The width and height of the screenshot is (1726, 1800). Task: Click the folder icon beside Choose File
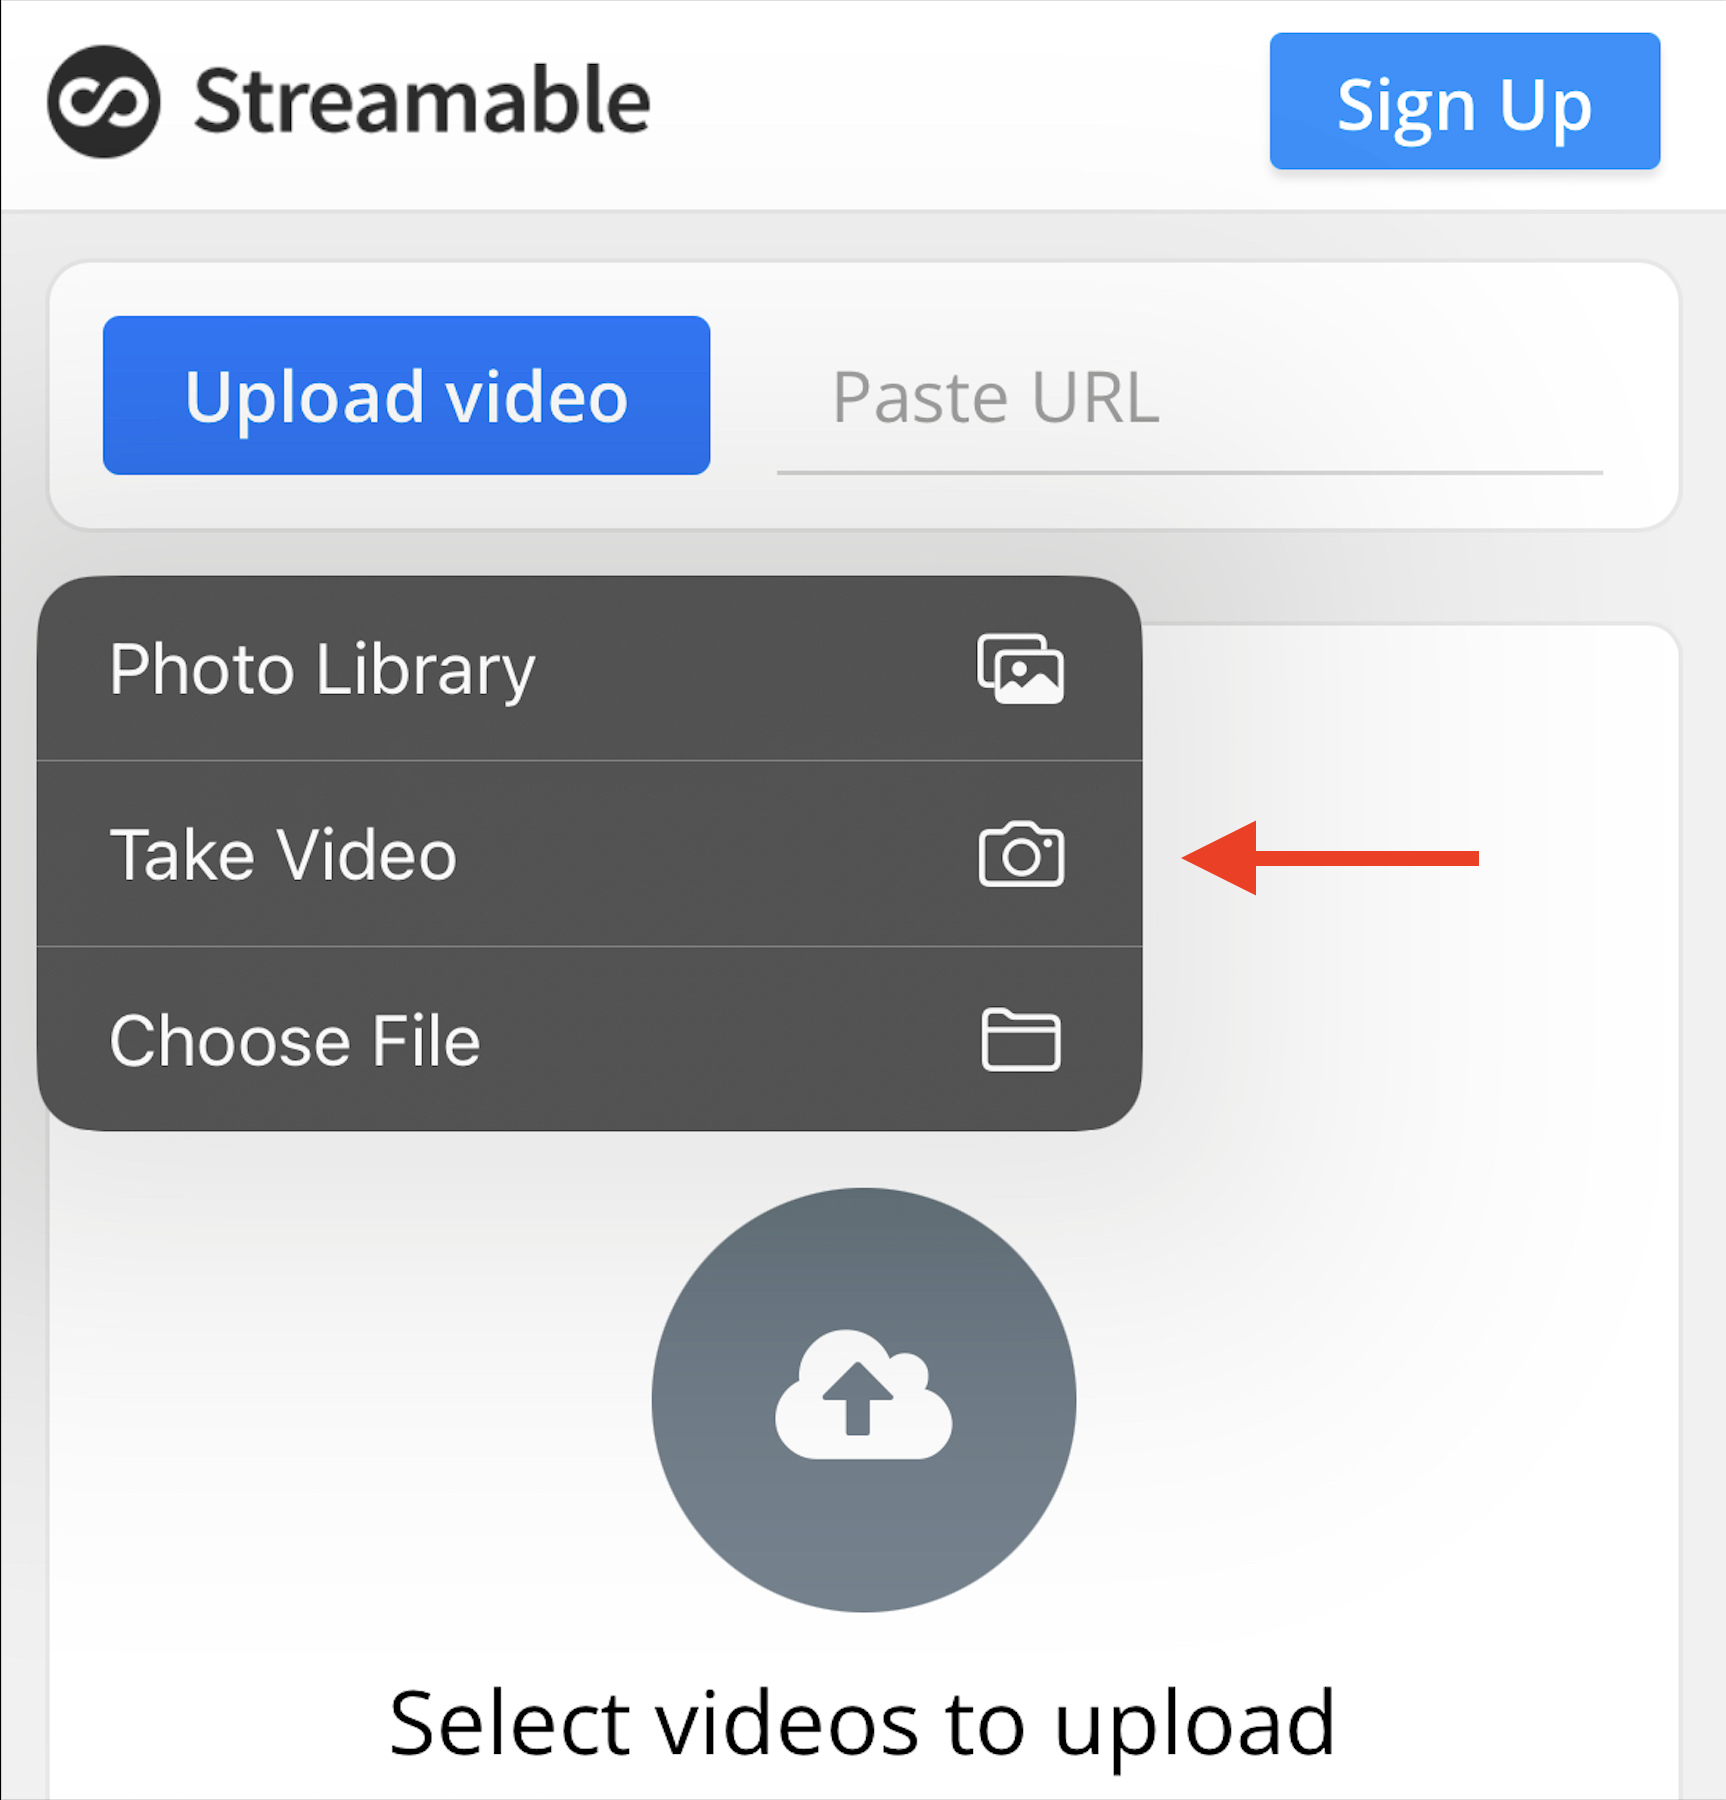click(1020, 1040)
